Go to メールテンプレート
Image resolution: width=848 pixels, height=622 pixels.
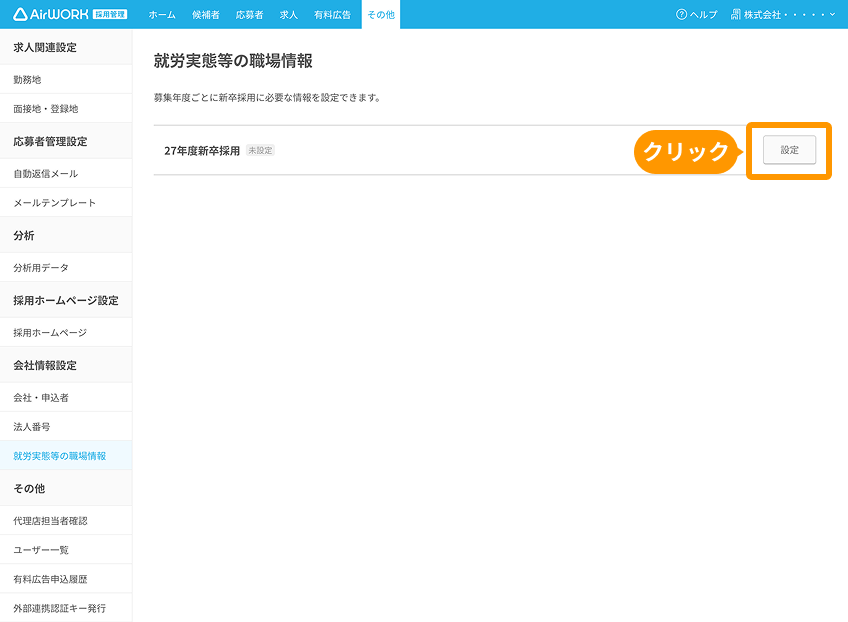click(54, 203)
